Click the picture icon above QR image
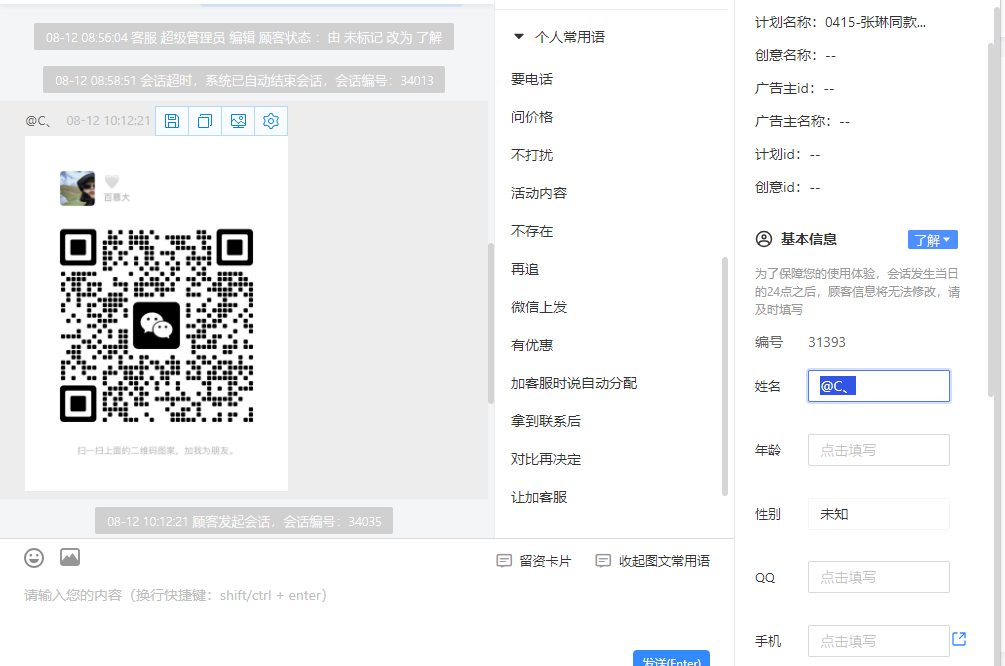 [238, 121]
